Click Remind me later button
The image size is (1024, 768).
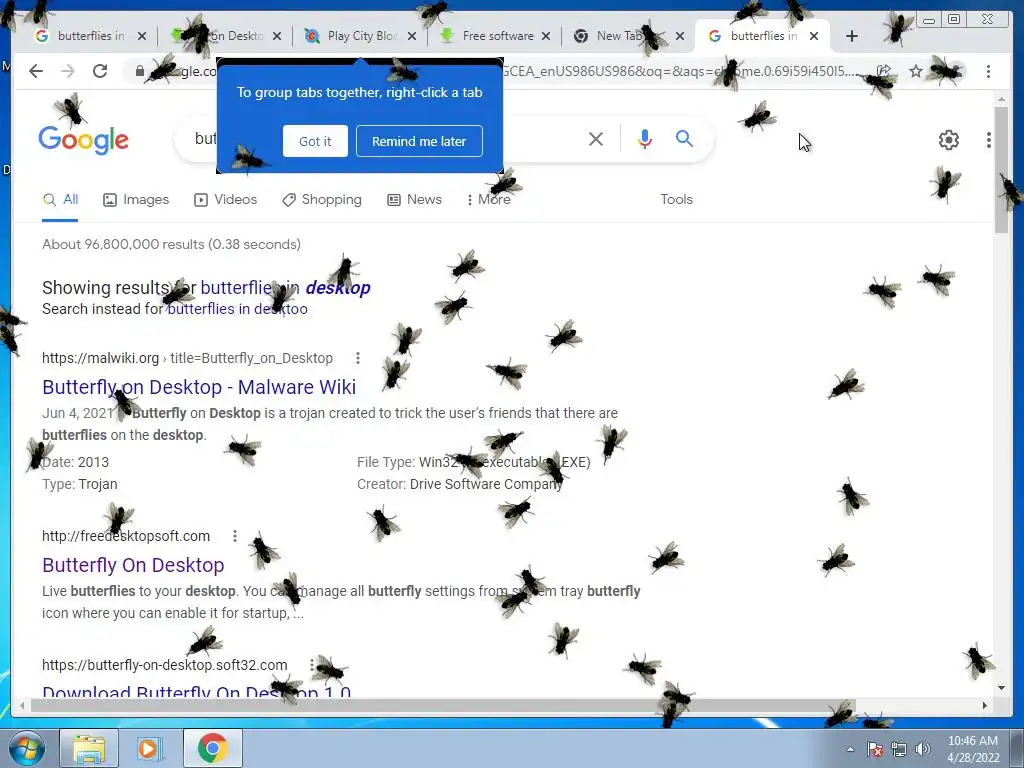[419, 141]
